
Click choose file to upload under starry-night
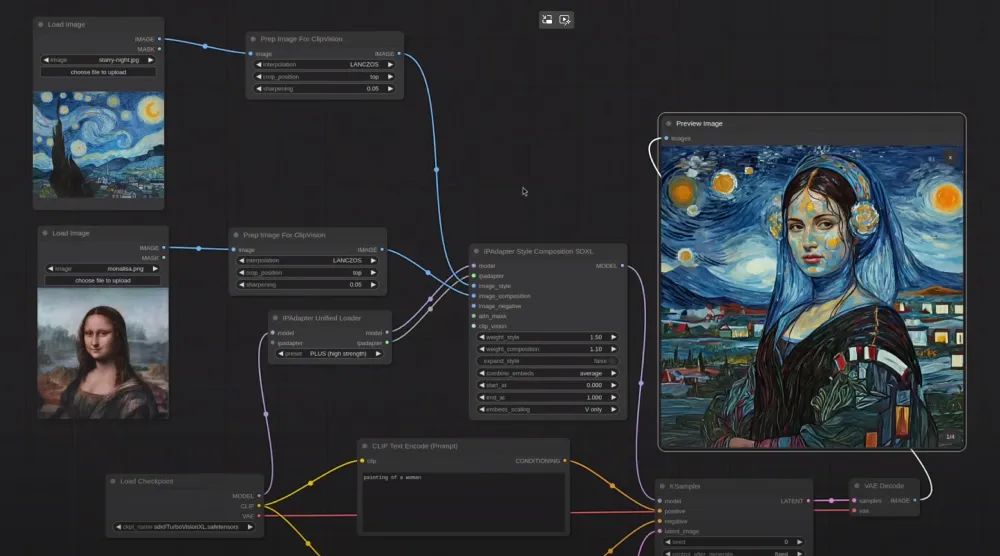click(98, 72)
